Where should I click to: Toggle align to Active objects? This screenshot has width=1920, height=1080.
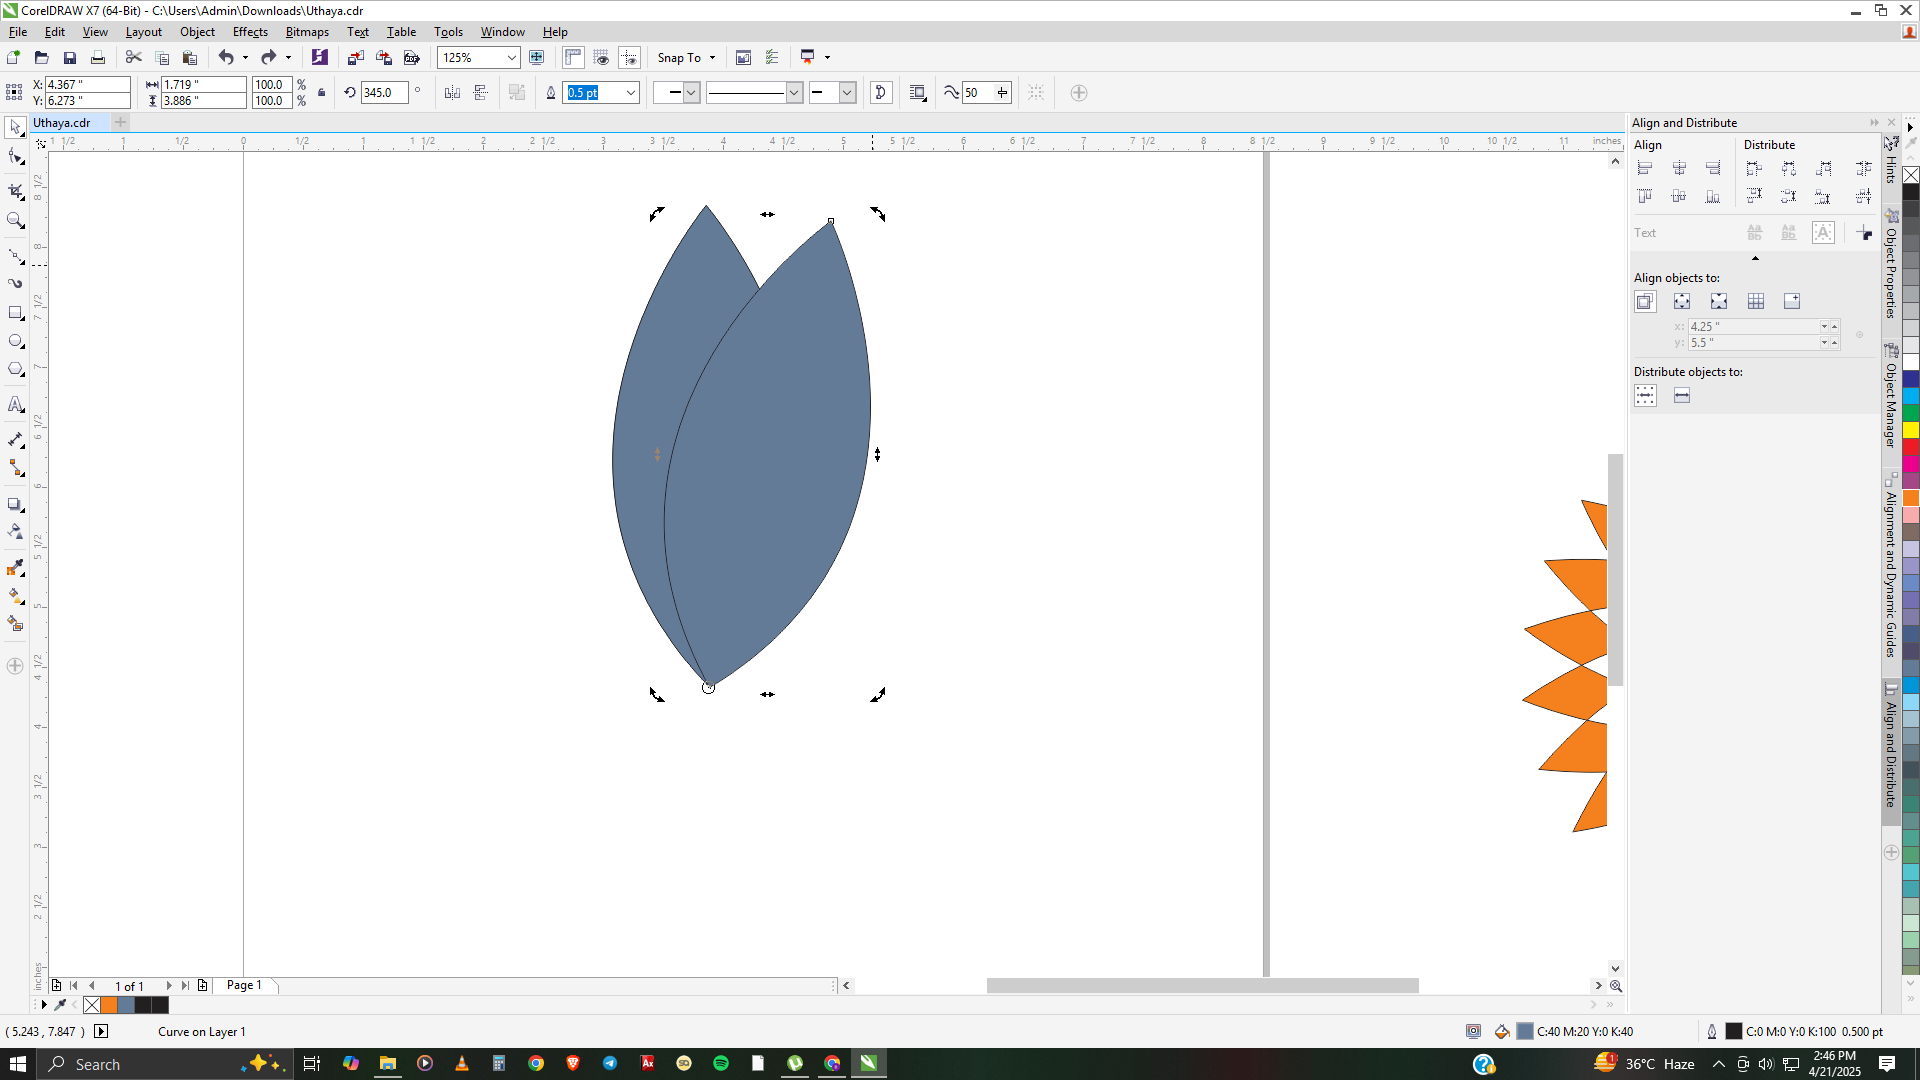tap(1645, 301)
